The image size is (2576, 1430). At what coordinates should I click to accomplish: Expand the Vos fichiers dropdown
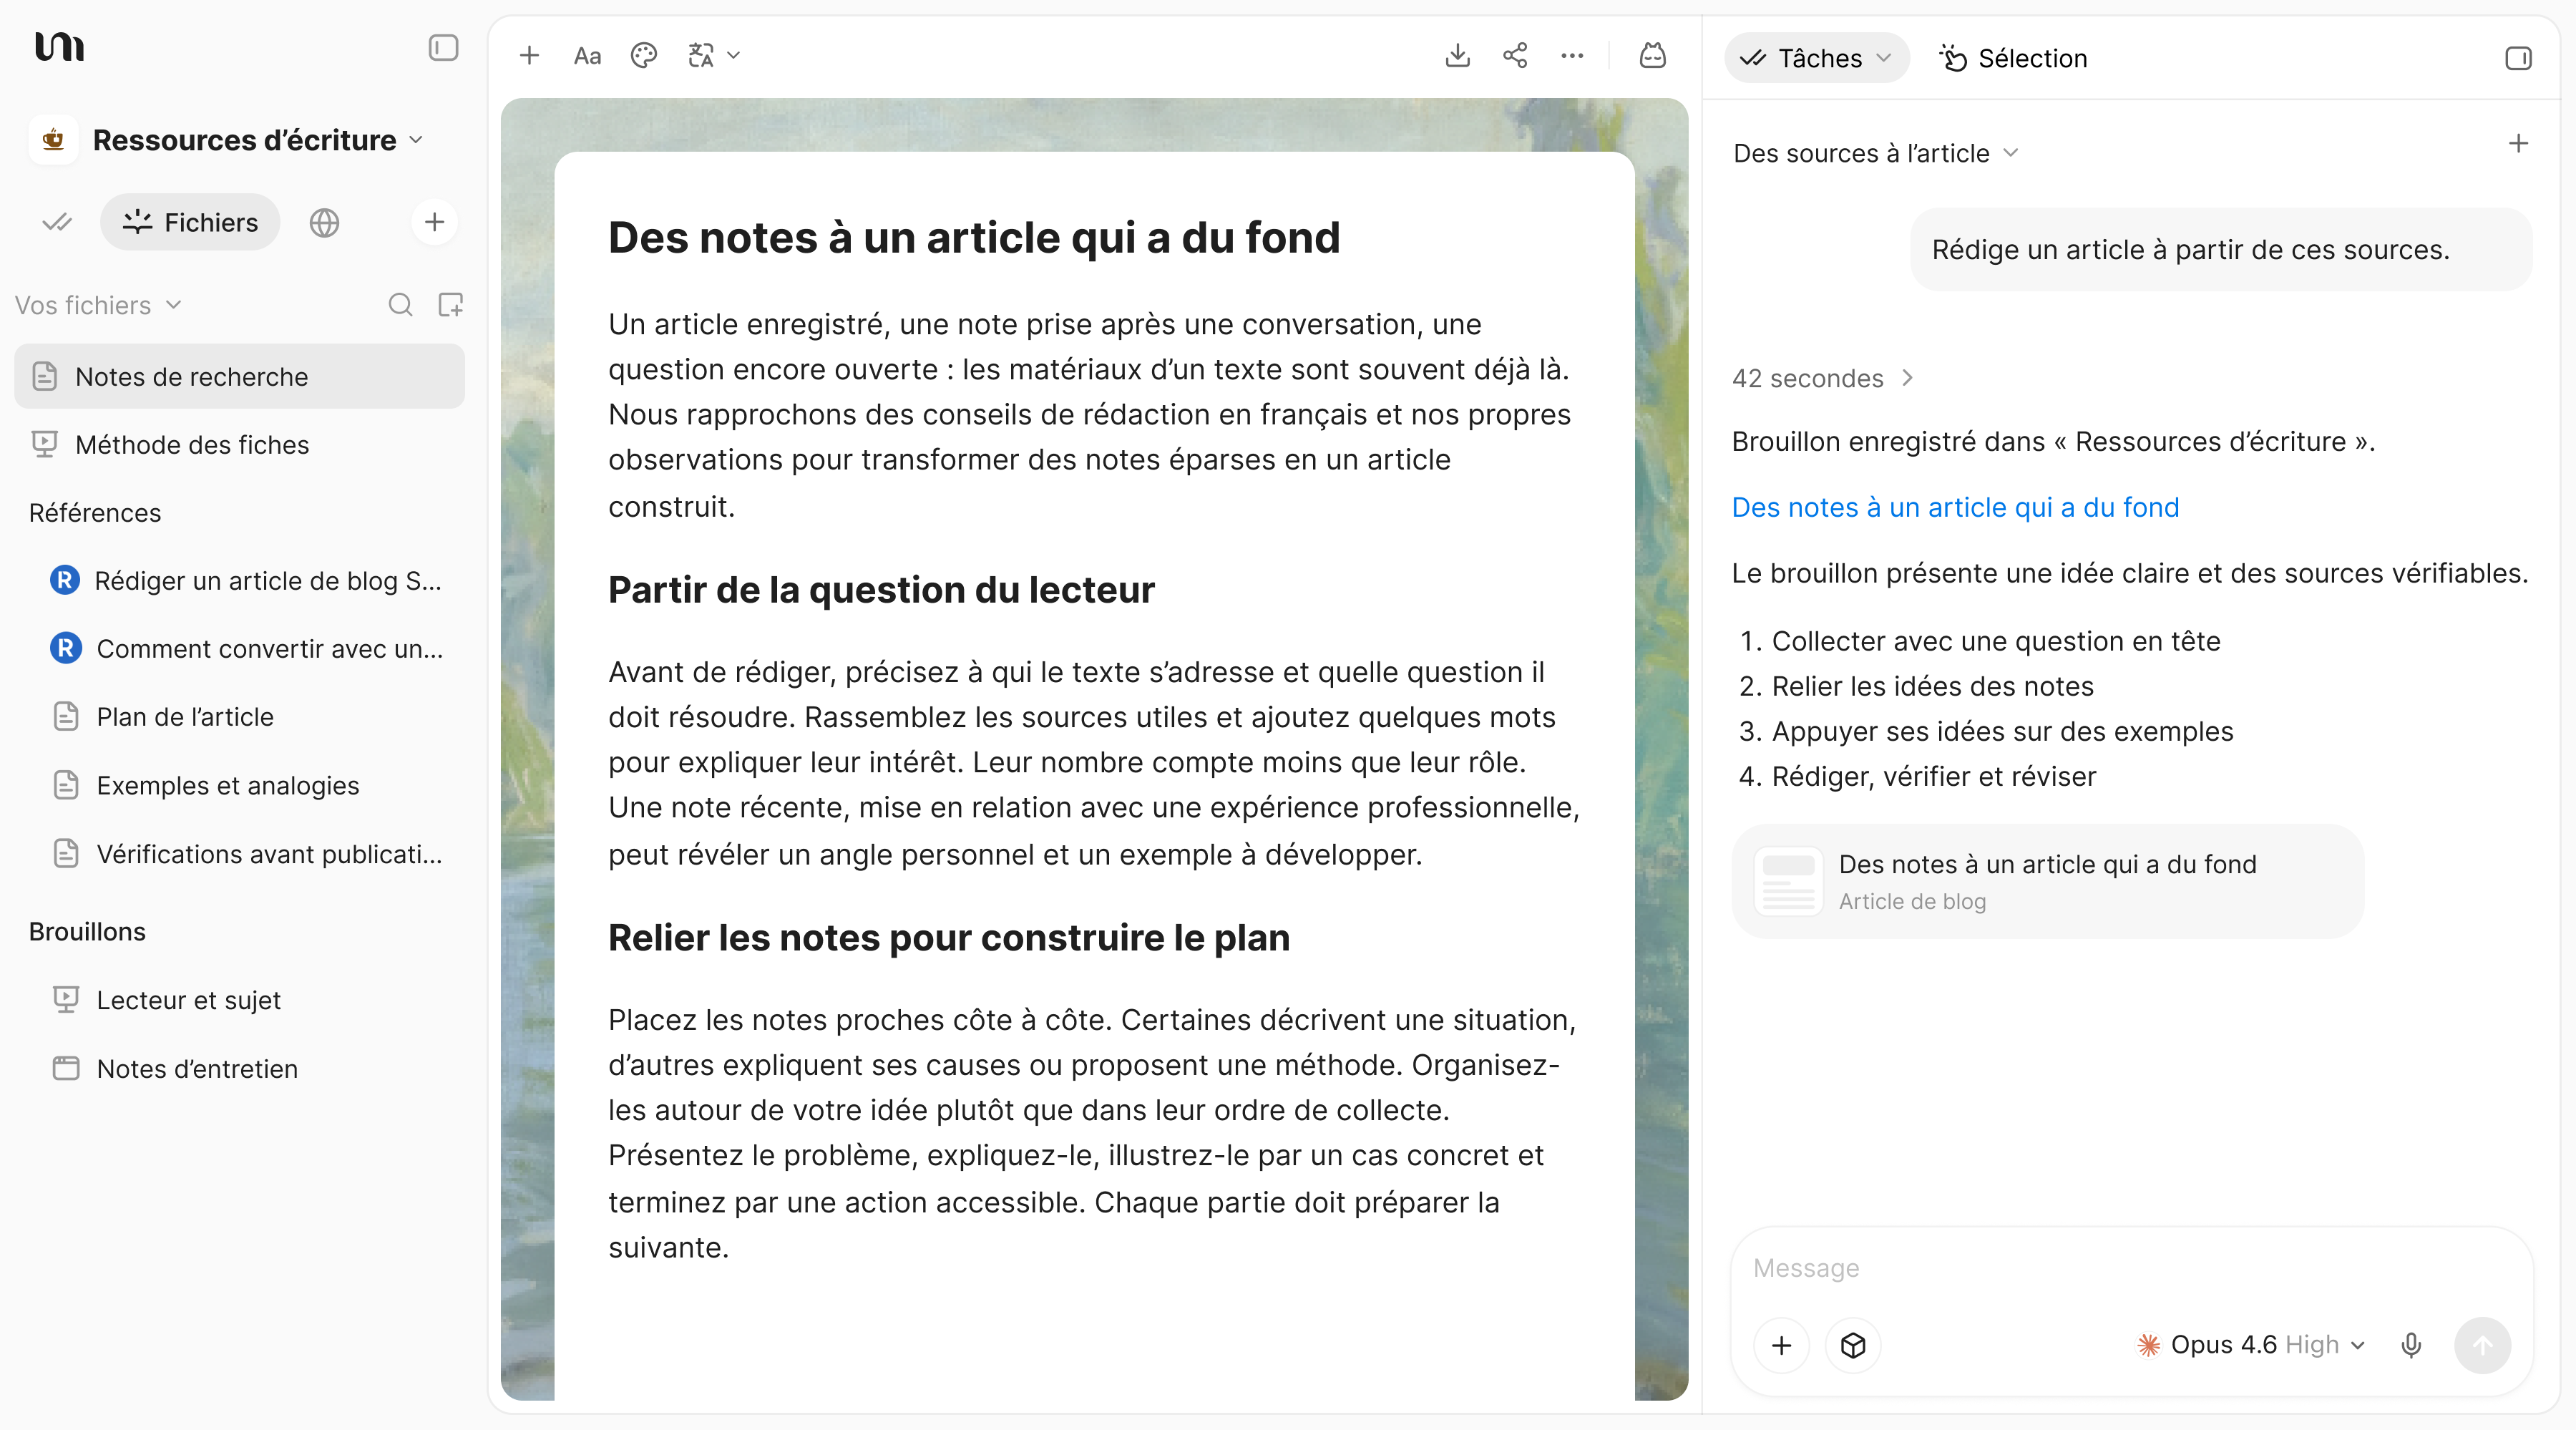[98, 305]
